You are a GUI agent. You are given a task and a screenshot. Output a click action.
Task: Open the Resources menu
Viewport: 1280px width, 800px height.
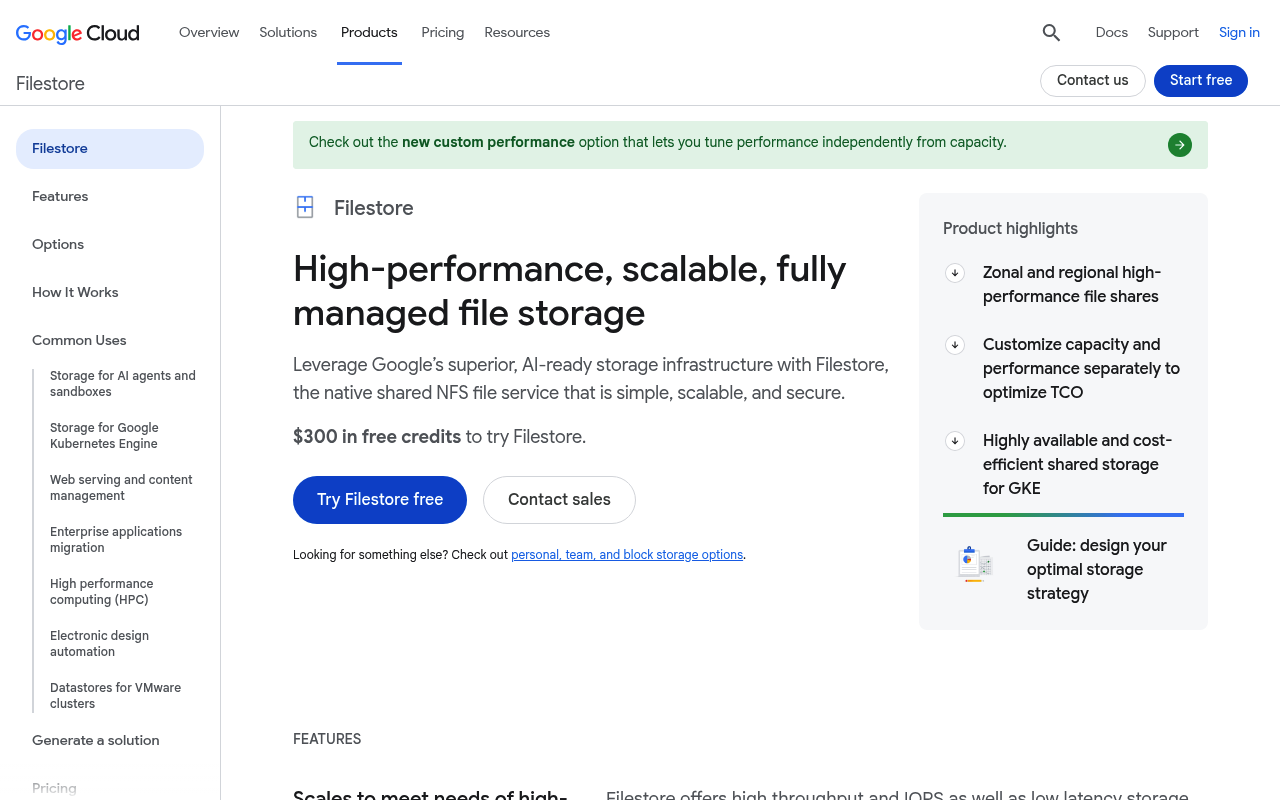pyautogui.click(x=517, y=32)
